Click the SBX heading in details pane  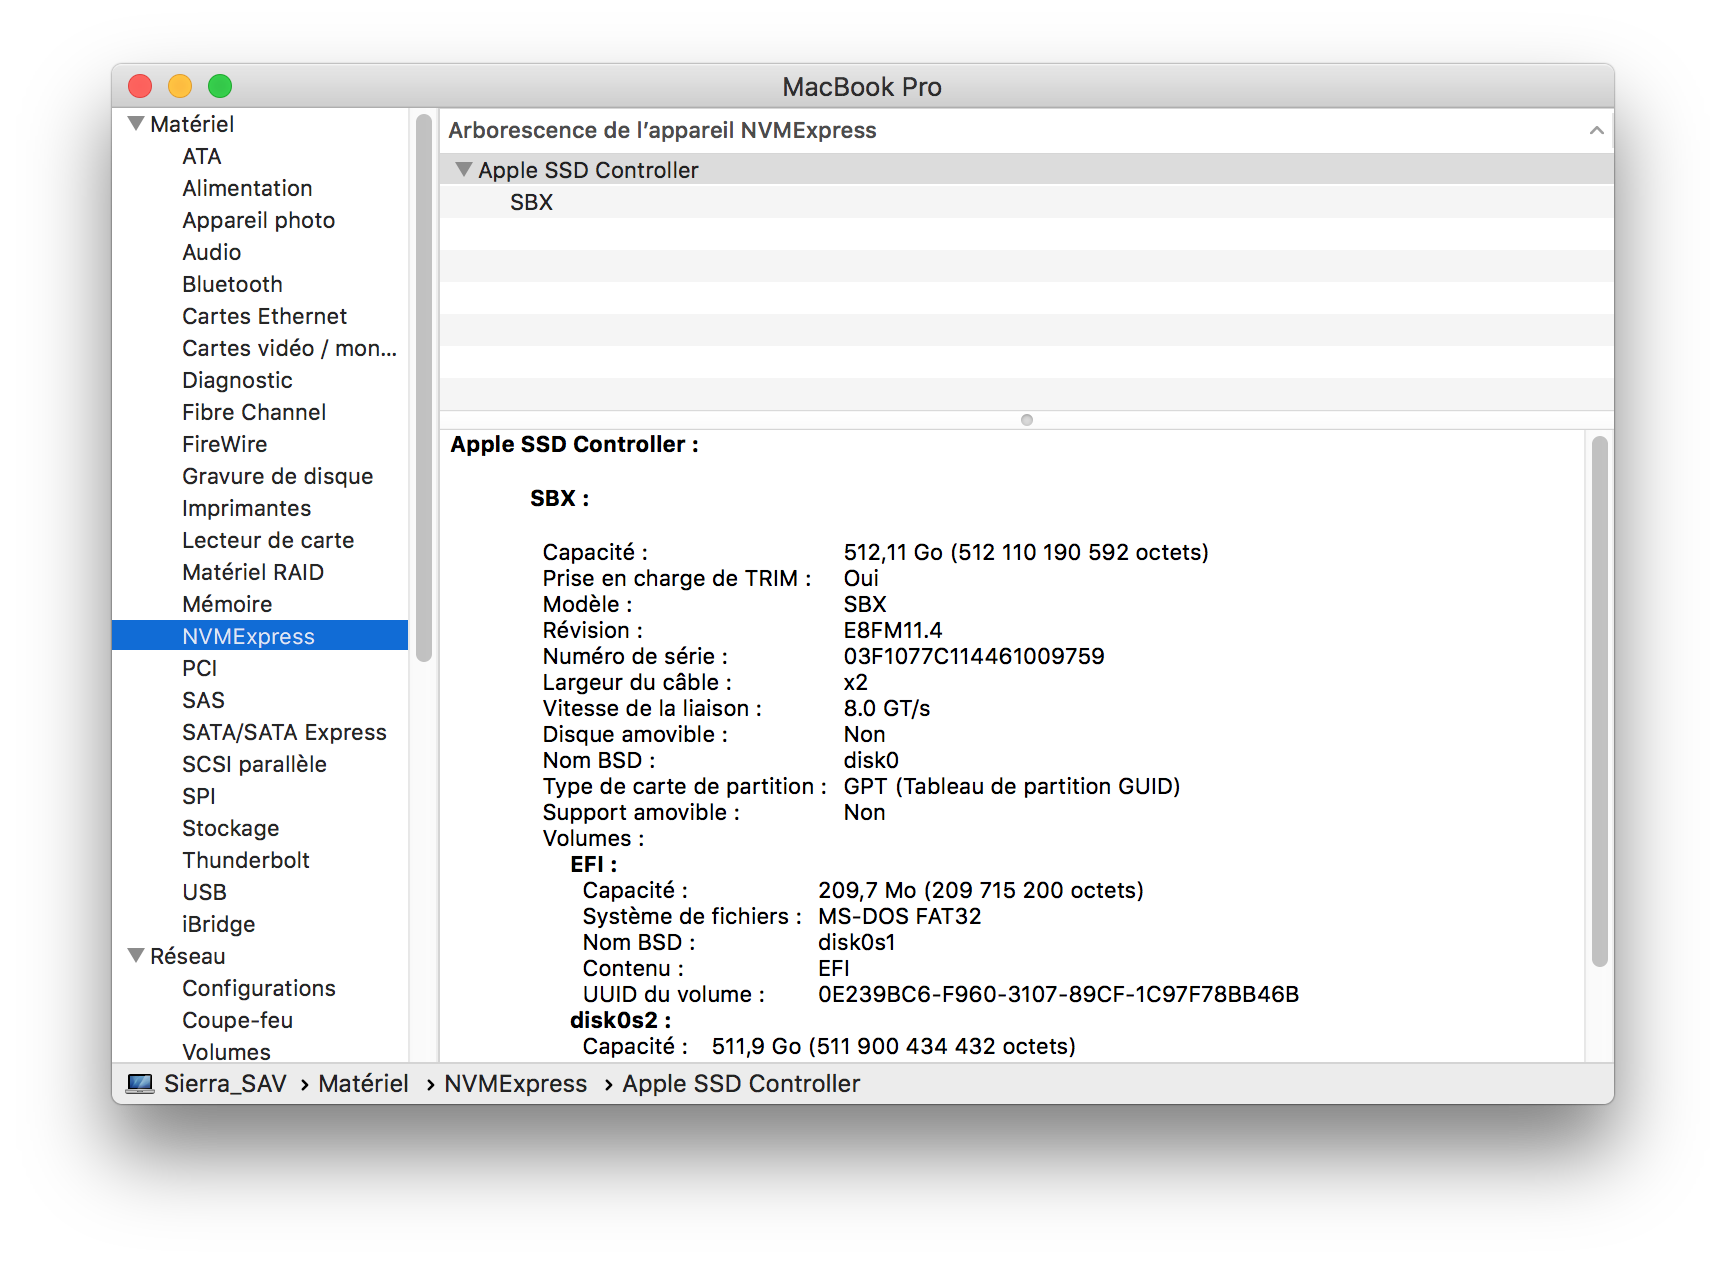point(559,498)
